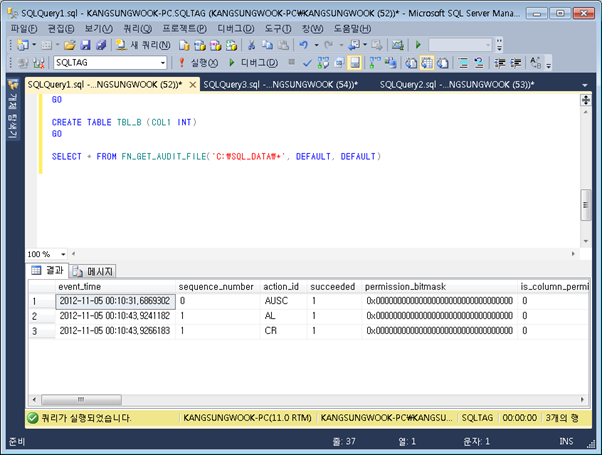The image size is (602, 455).
Task: Select Results to File output mode
Action: coord(443,63)
